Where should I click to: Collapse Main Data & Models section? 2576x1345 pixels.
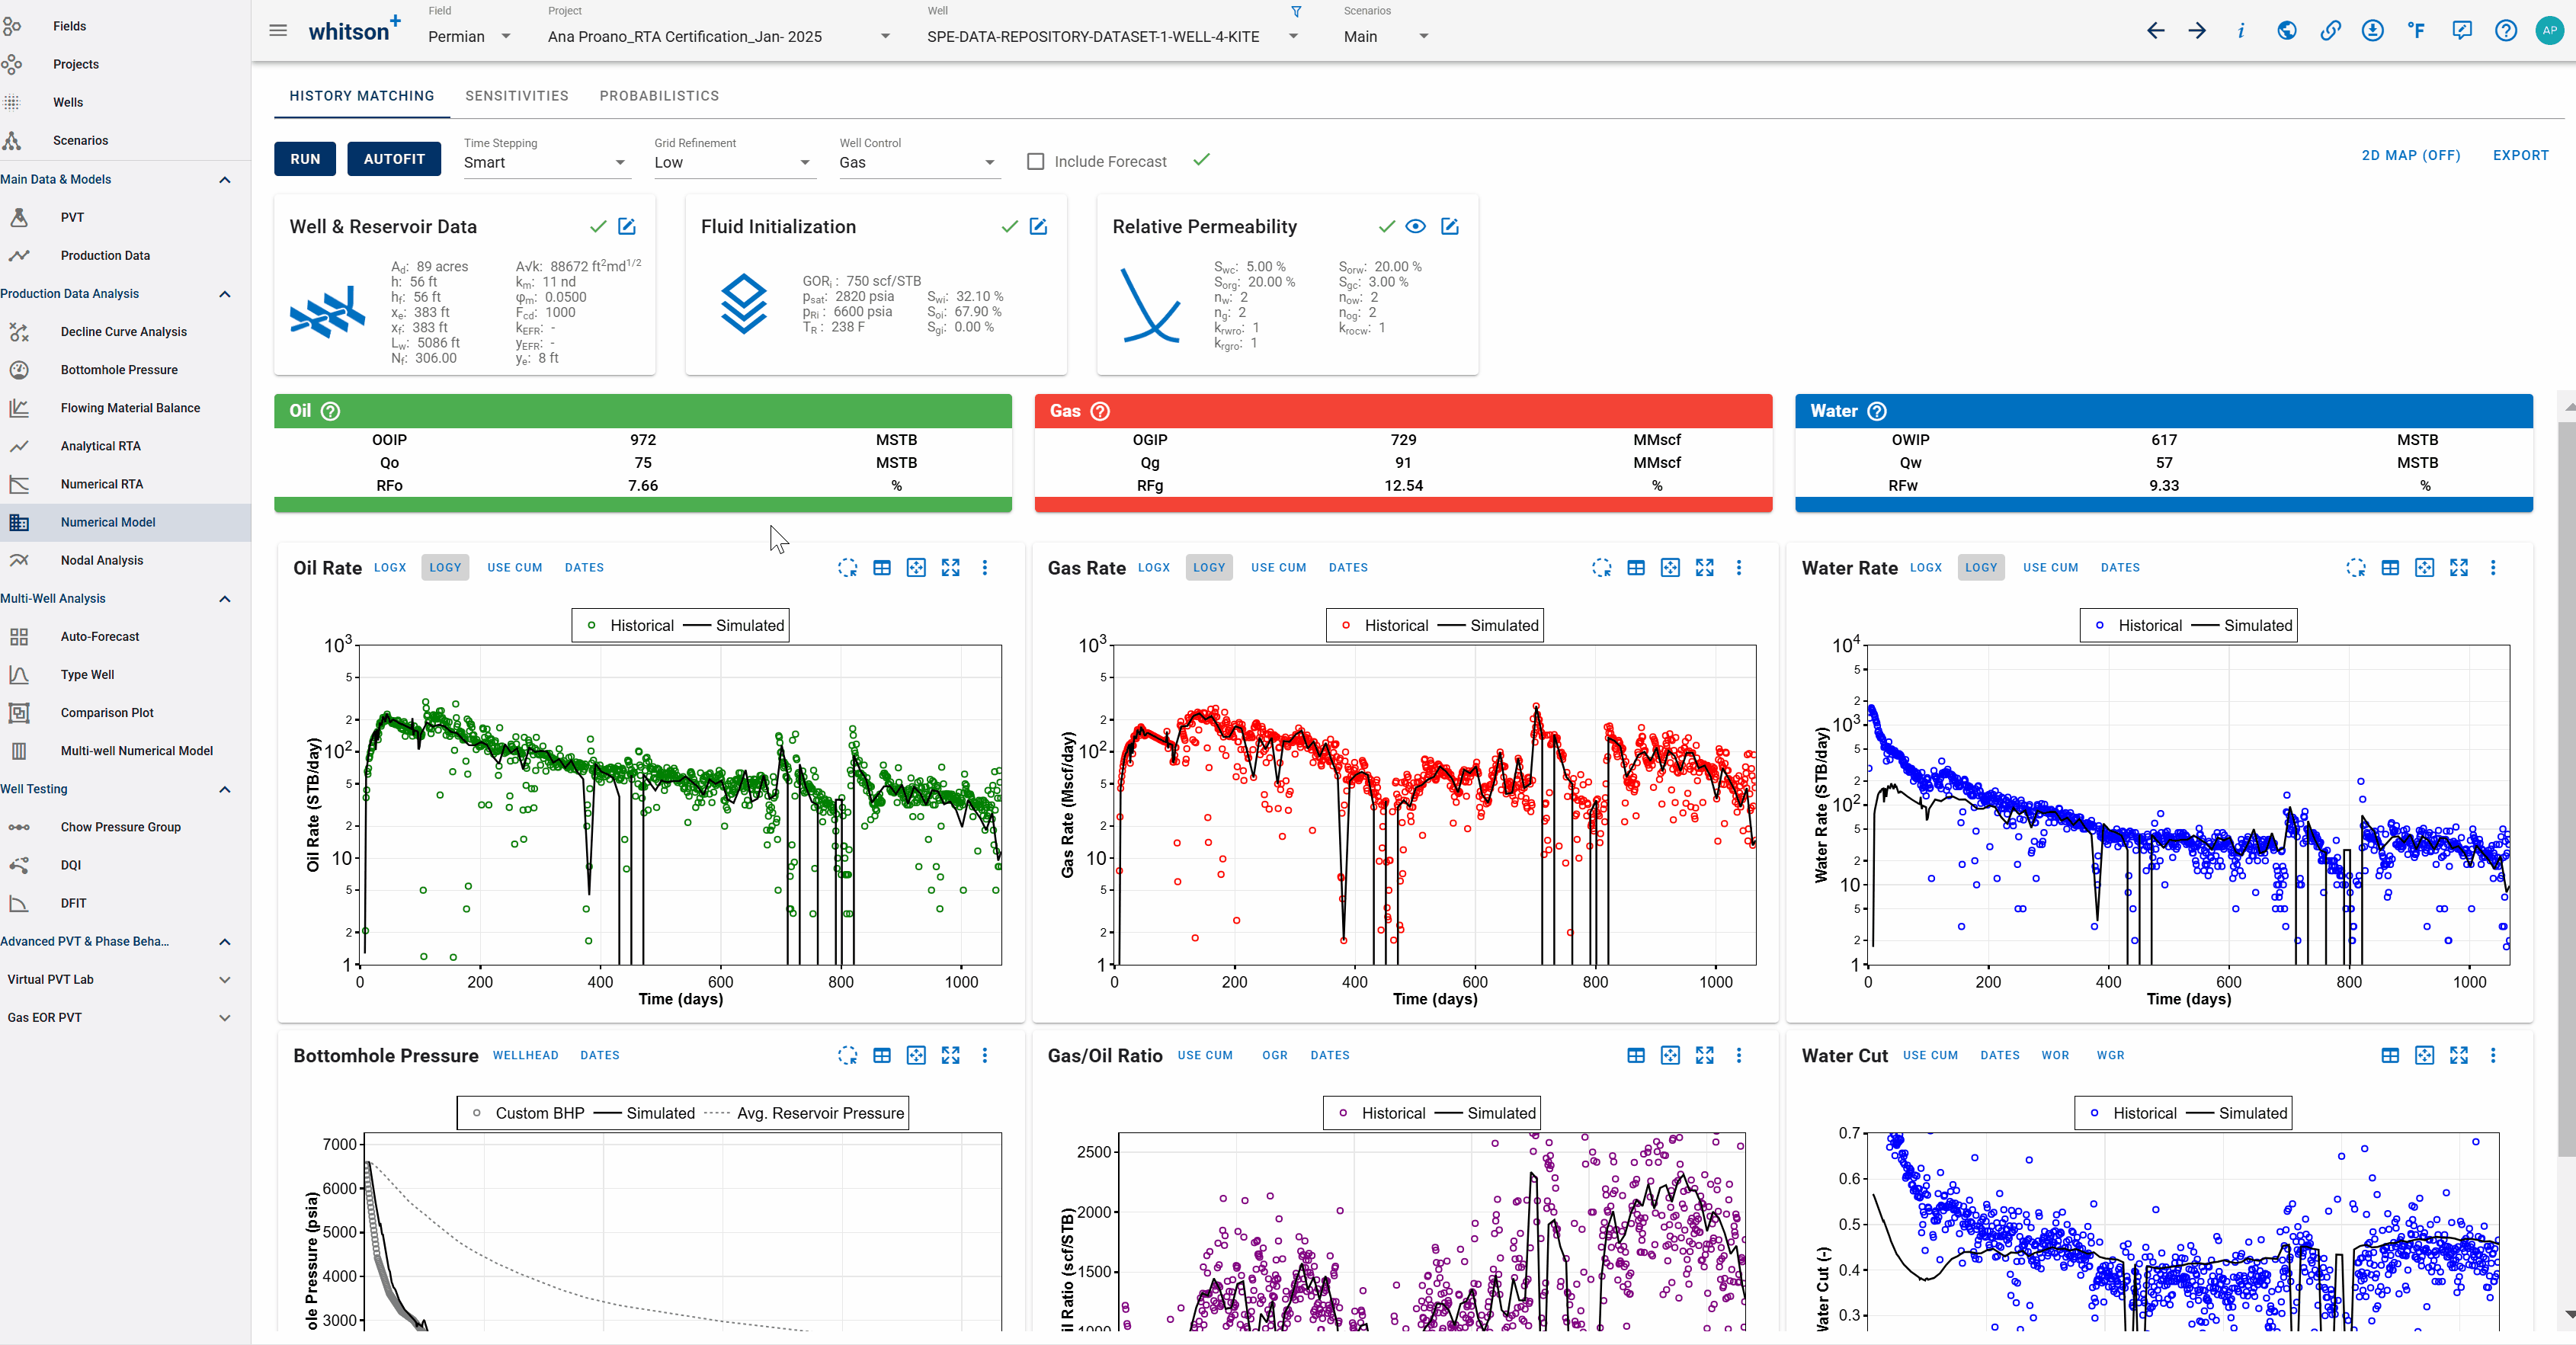(225, 180)
